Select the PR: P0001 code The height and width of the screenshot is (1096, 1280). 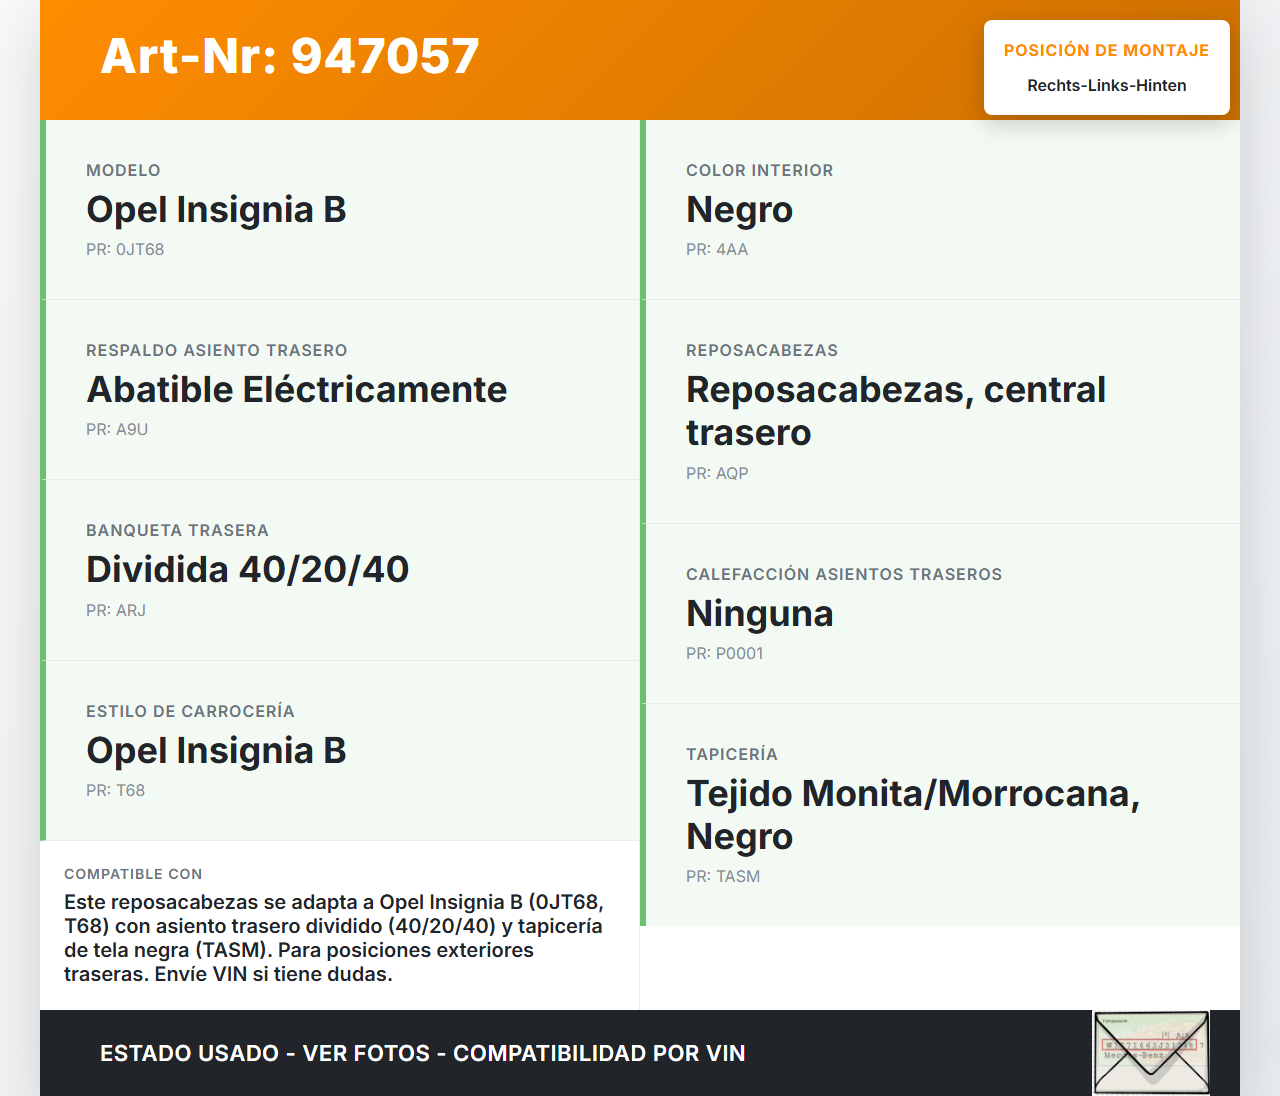725,654
